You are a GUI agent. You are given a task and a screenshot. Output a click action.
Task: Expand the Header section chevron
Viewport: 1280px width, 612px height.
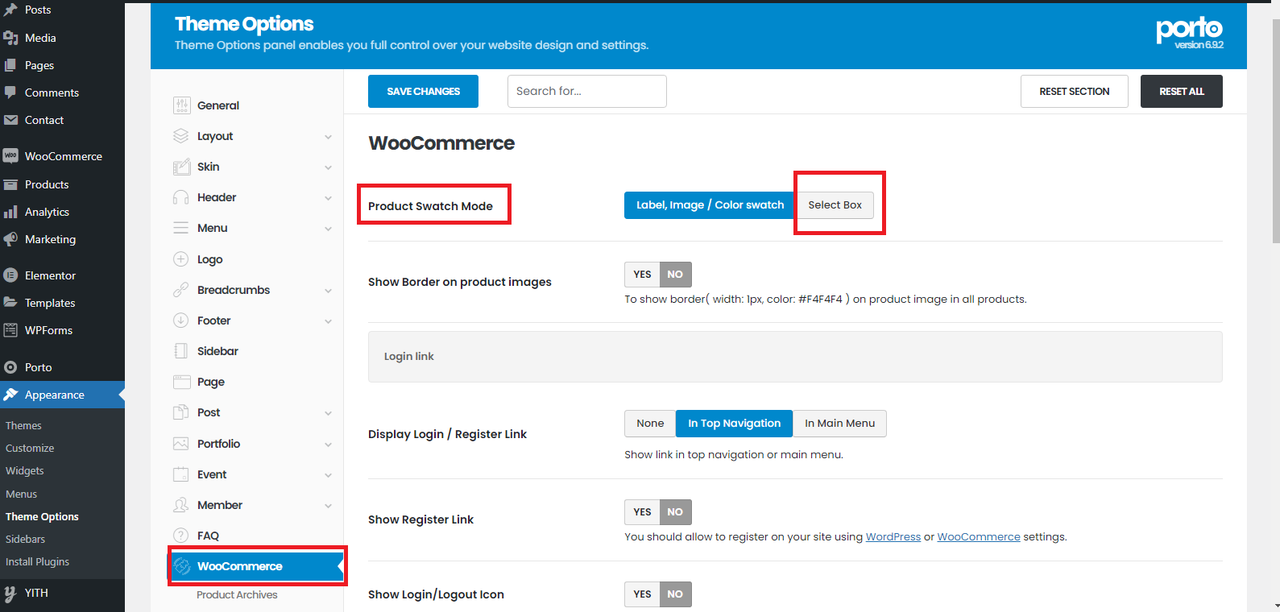[x=328, y=198]
